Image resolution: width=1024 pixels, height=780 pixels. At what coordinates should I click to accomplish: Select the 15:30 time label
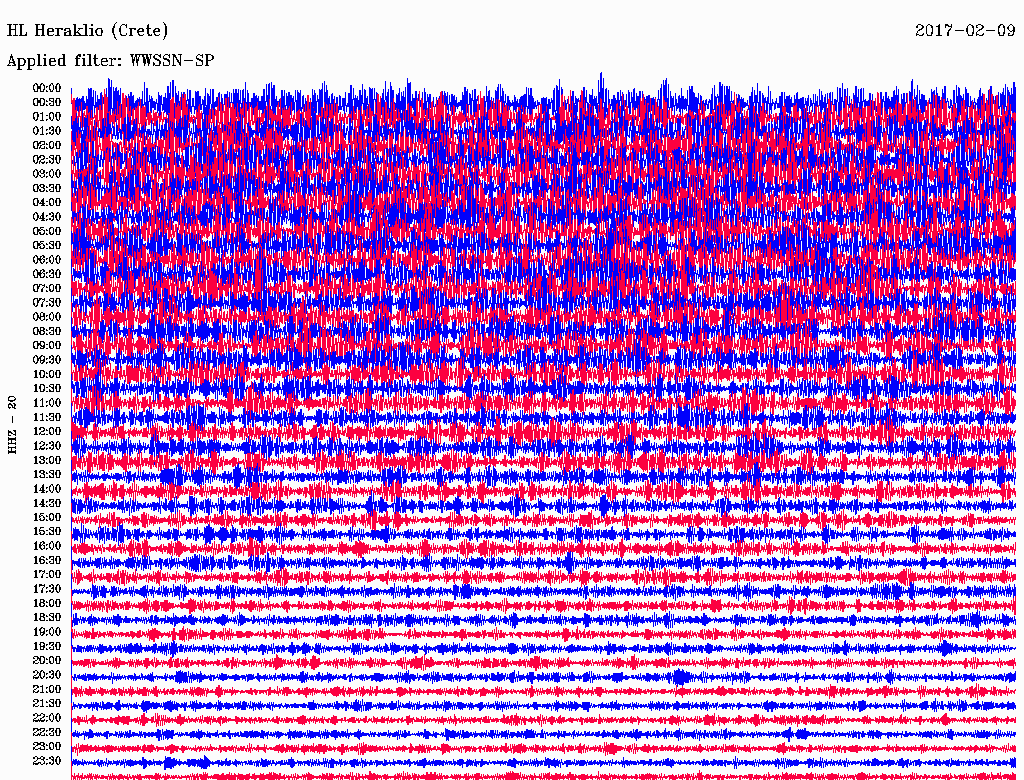(x=47, y=531)
